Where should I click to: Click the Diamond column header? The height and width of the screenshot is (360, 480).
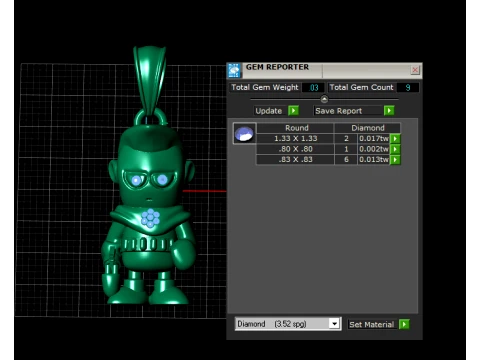coord(368,128)
